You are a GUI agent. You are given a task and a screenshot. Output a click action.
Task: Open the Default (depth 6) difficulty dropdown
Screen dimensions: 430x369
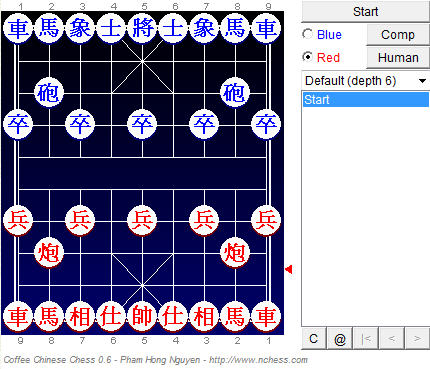(x=365, y=81)
